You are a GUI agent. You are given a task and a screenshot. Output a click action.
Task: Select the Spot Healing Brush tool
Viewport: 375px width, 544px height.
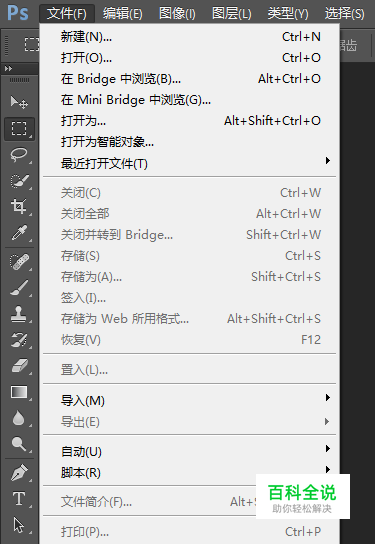pos(19,262)
